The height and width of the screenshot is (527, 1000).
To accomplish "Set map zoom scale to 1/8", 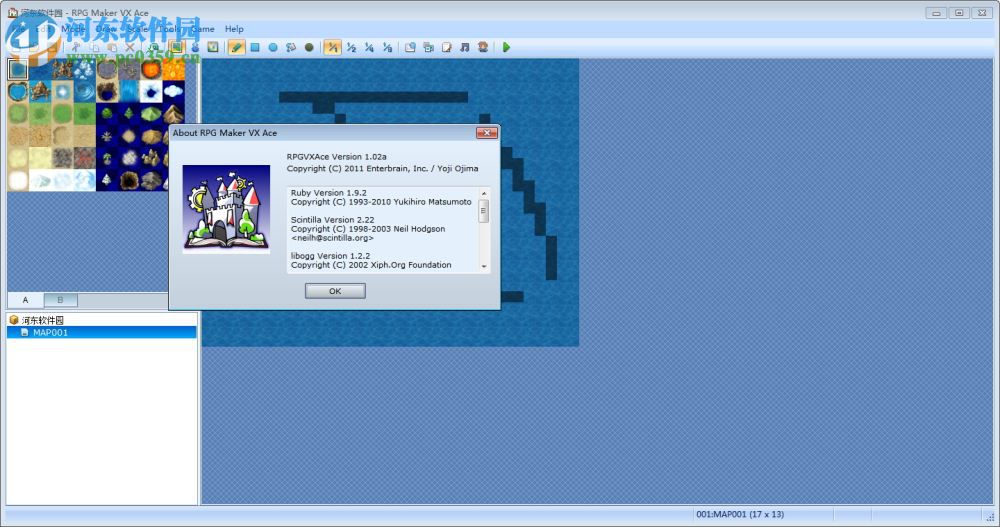I will tap(387, 47).
